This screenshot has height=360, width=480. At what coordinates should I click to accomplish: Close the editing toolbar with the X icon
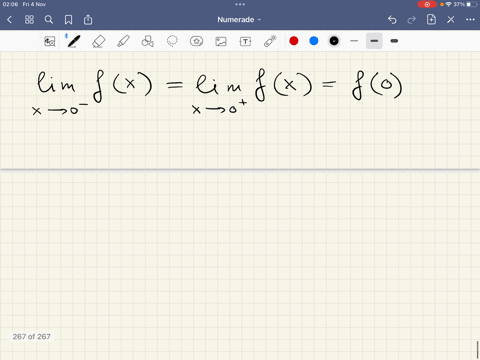coord(451,20)
